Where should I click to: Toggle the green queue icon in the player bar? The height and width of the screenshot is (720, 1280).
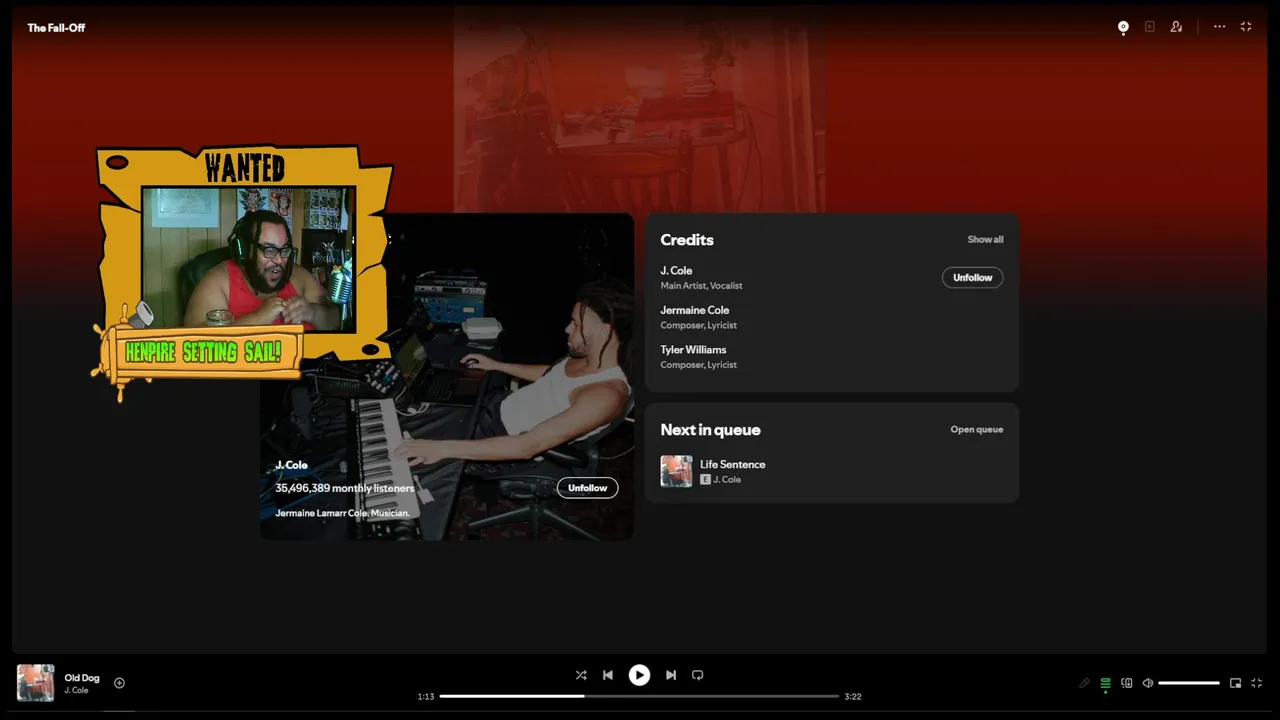[1105, 683]
